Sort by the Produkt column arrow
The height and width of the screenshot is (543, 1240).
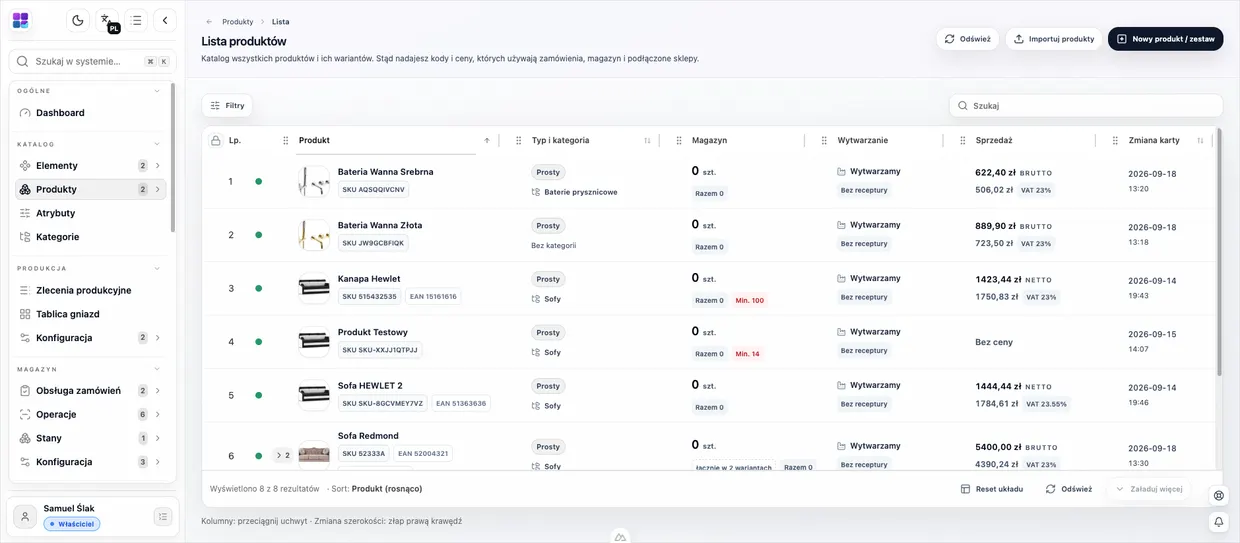tap(487, 141)
